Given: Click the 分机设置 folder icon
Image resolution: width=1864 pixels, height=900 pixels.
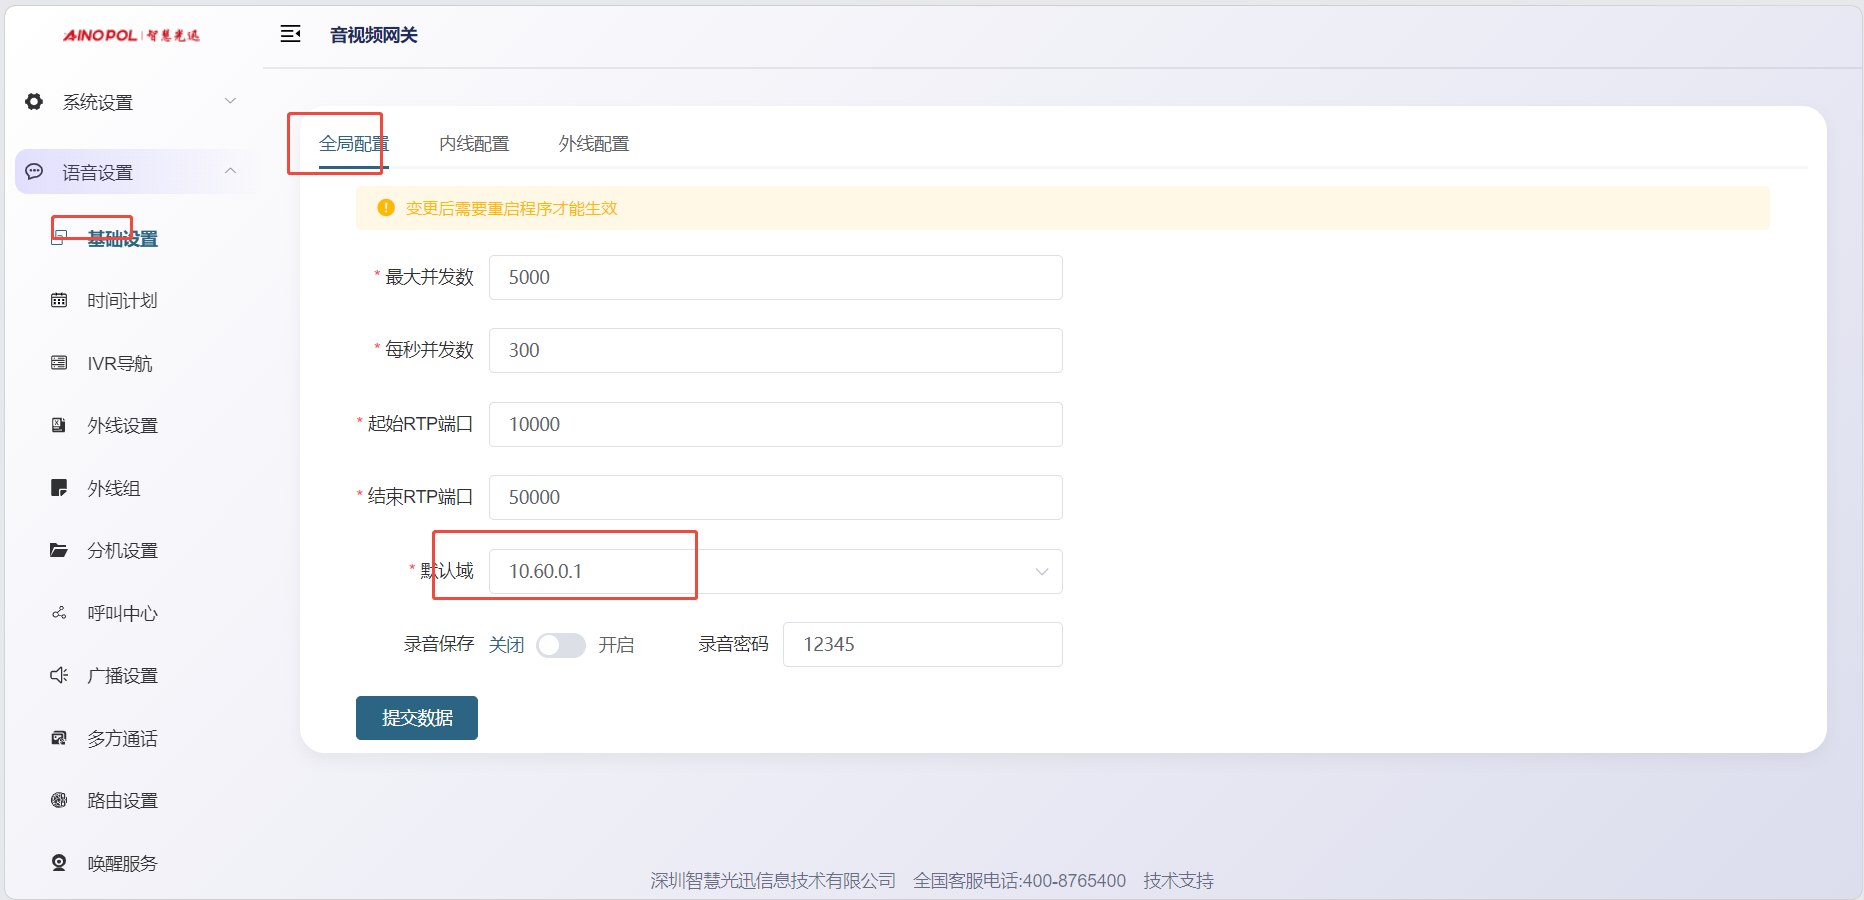Looking at the screenshot, I should tap(59, 551).
